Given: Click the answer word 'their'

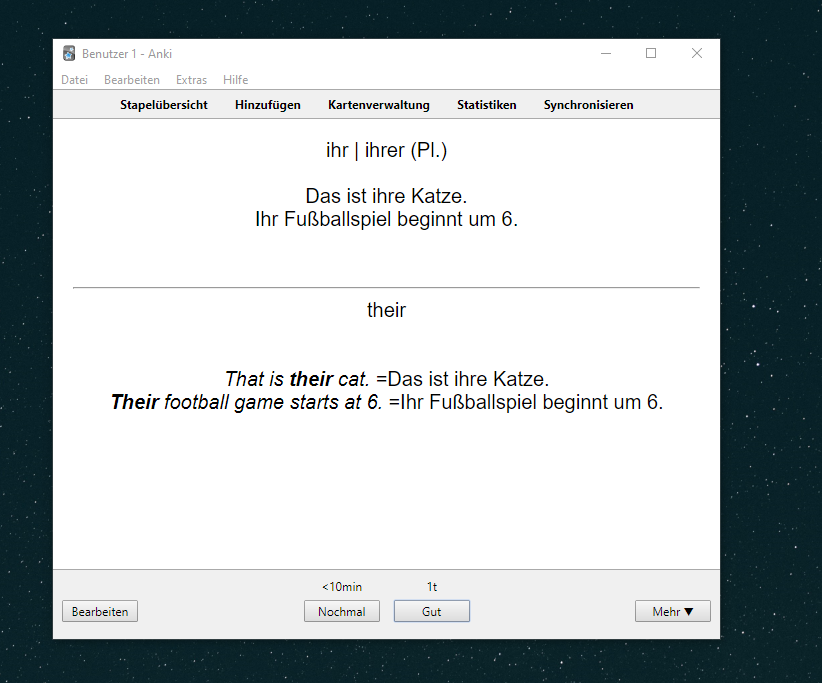Looking at the screenshot, I should point(386,310).
